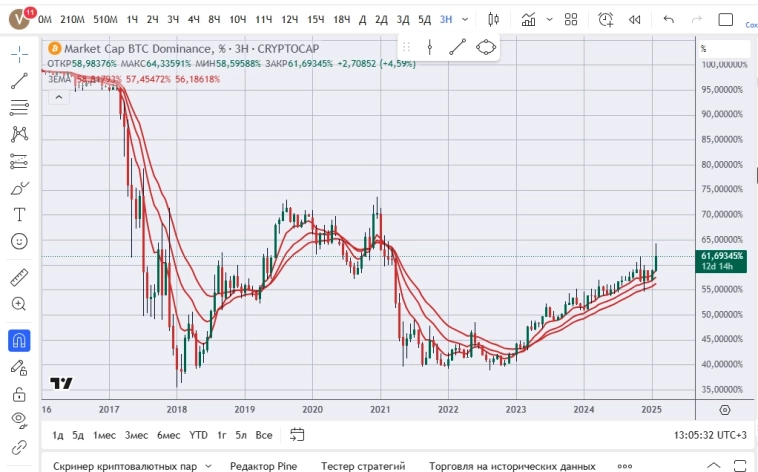Open the layout grid selector
Screen dimensions: 758x472
tap(569, 19)
